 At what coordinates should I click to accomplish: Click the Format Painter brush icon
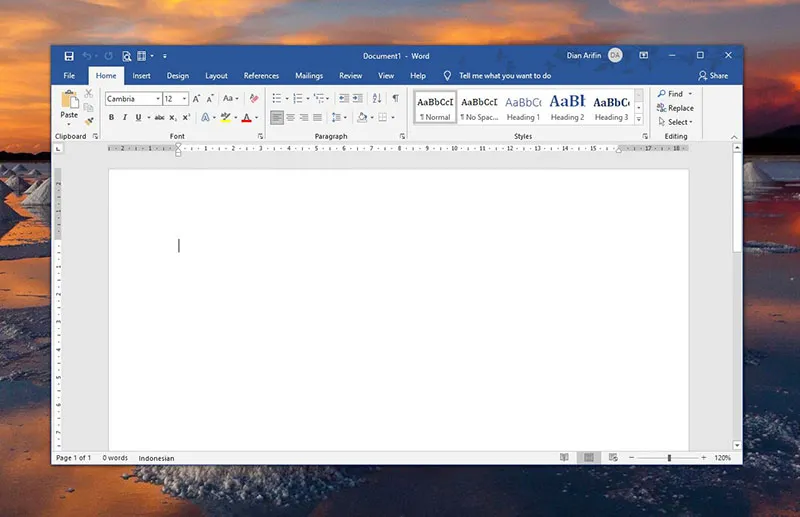point(89,122)
